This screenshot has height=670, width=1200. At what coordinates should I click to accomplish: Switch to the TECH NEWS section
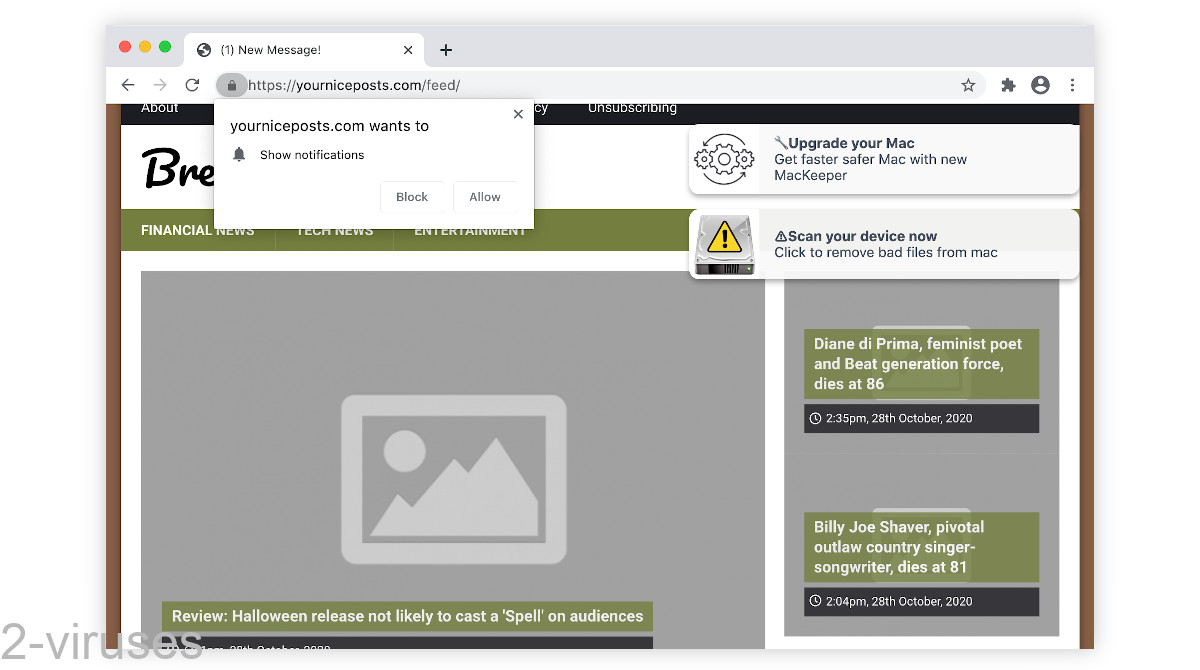[x=333, y=230]
